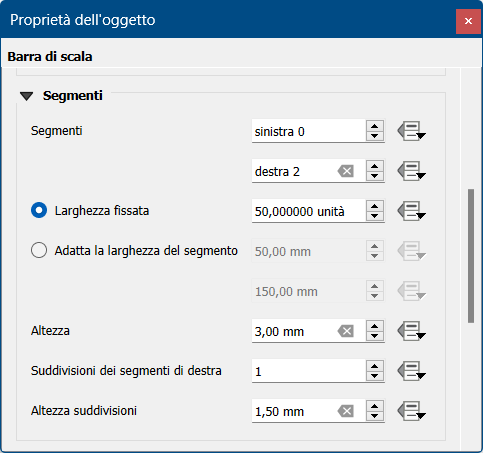The height and width of the screenshot is (453, 483).
Task: Decrease the Altezza value
Action: [375, 336]
